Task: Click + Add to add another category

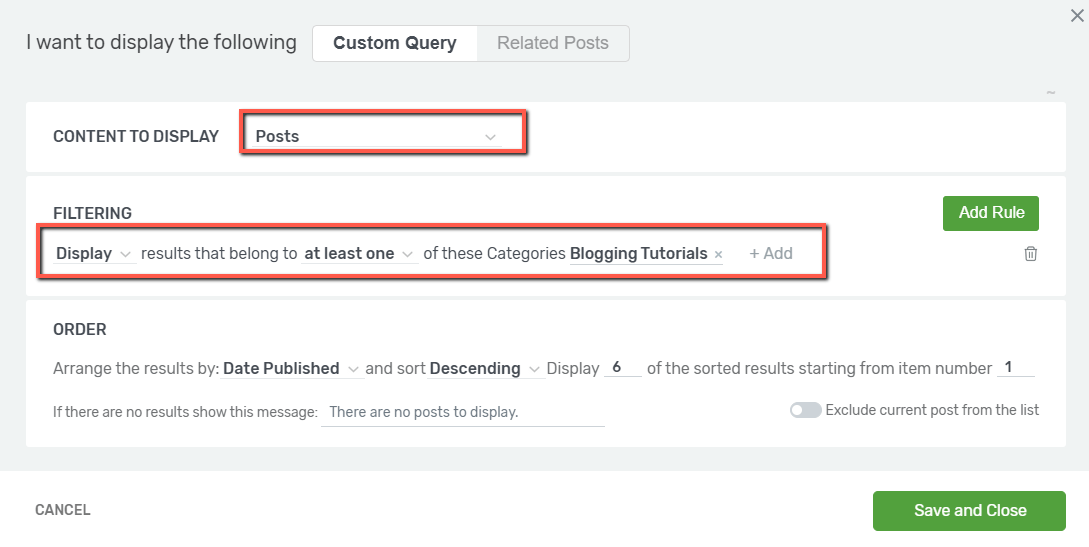Action: (771, 254)
